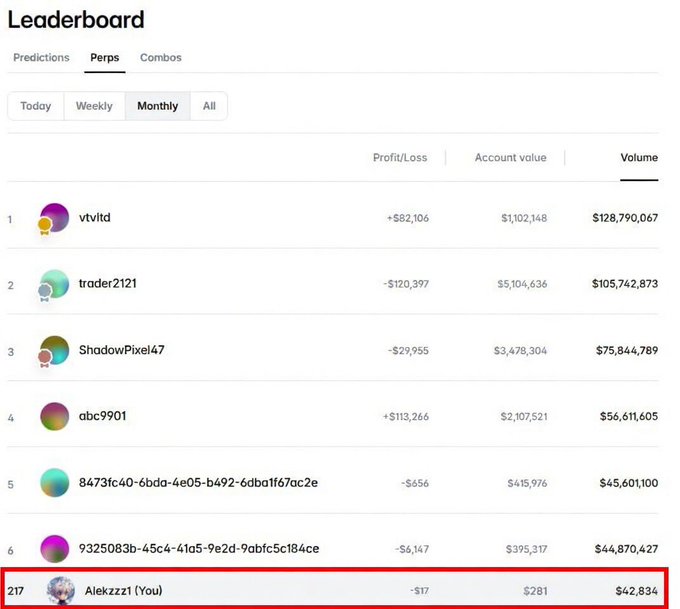Screen dimensions: 680x609
Task: Click profit value +$82,106
Action: tap(408, 218)
